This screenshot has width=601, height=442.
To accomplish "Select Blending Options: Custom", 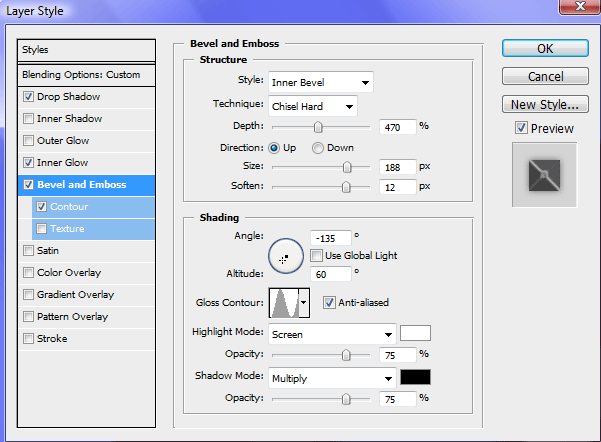I will (86, 75).
